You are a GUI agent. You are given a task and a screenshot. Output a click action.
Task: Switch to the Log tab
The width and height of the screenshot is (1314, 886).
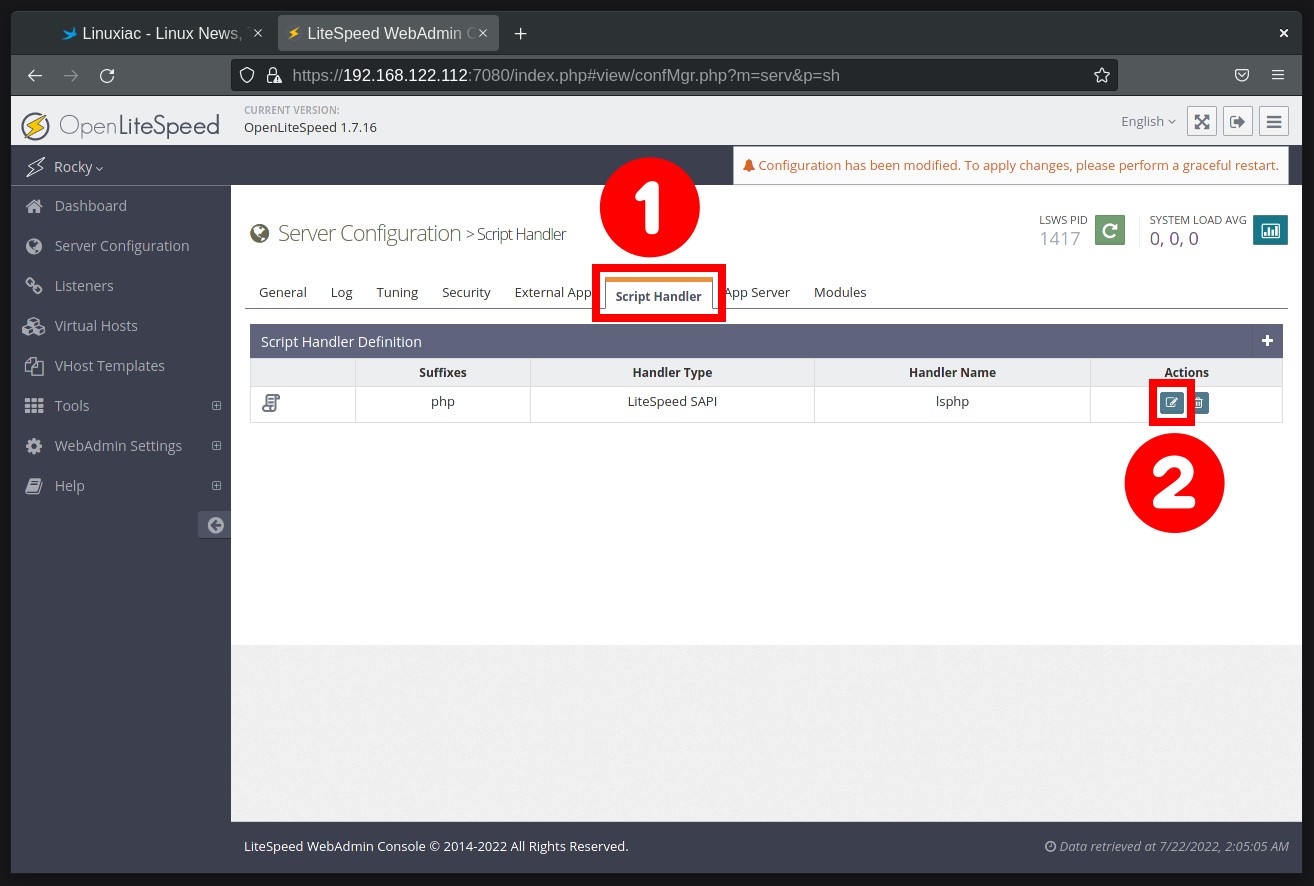pos(342,292)
